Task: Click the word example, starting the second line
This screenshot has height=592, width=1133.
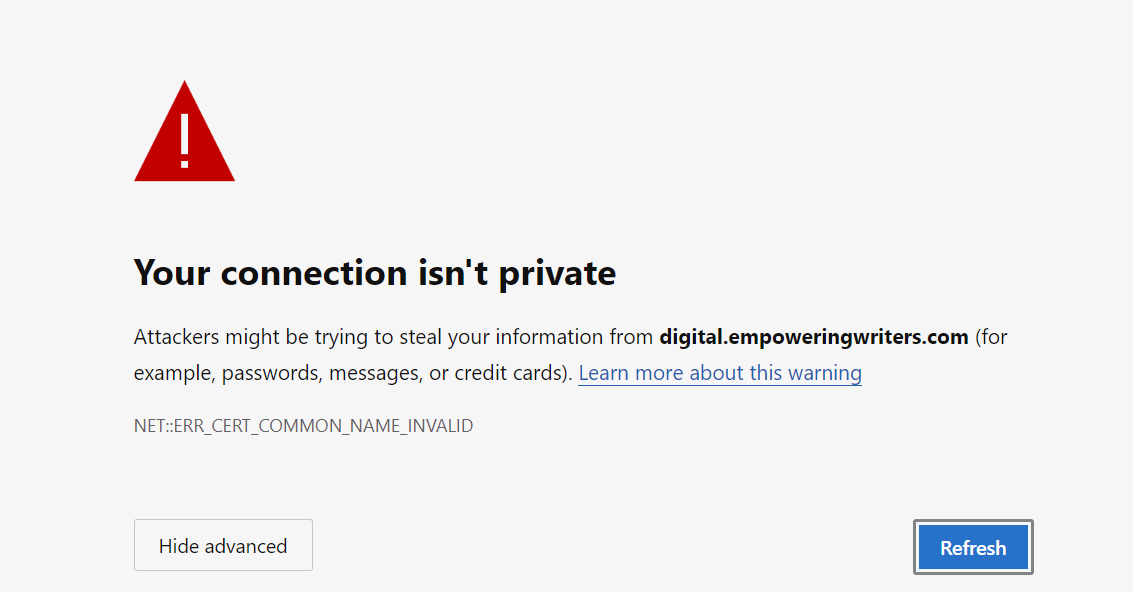Action: (174, 373)
